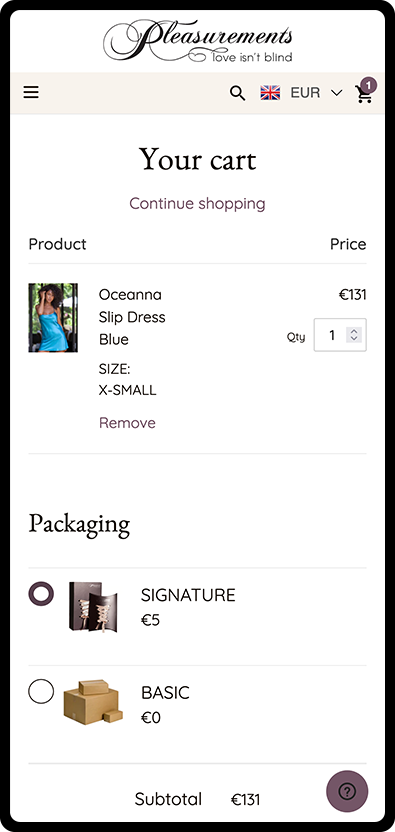The width and height of the screenshot is (395, 832).
Task: Click the cardboard boxes Basic packaging image
Action: (x=93, y=703)
